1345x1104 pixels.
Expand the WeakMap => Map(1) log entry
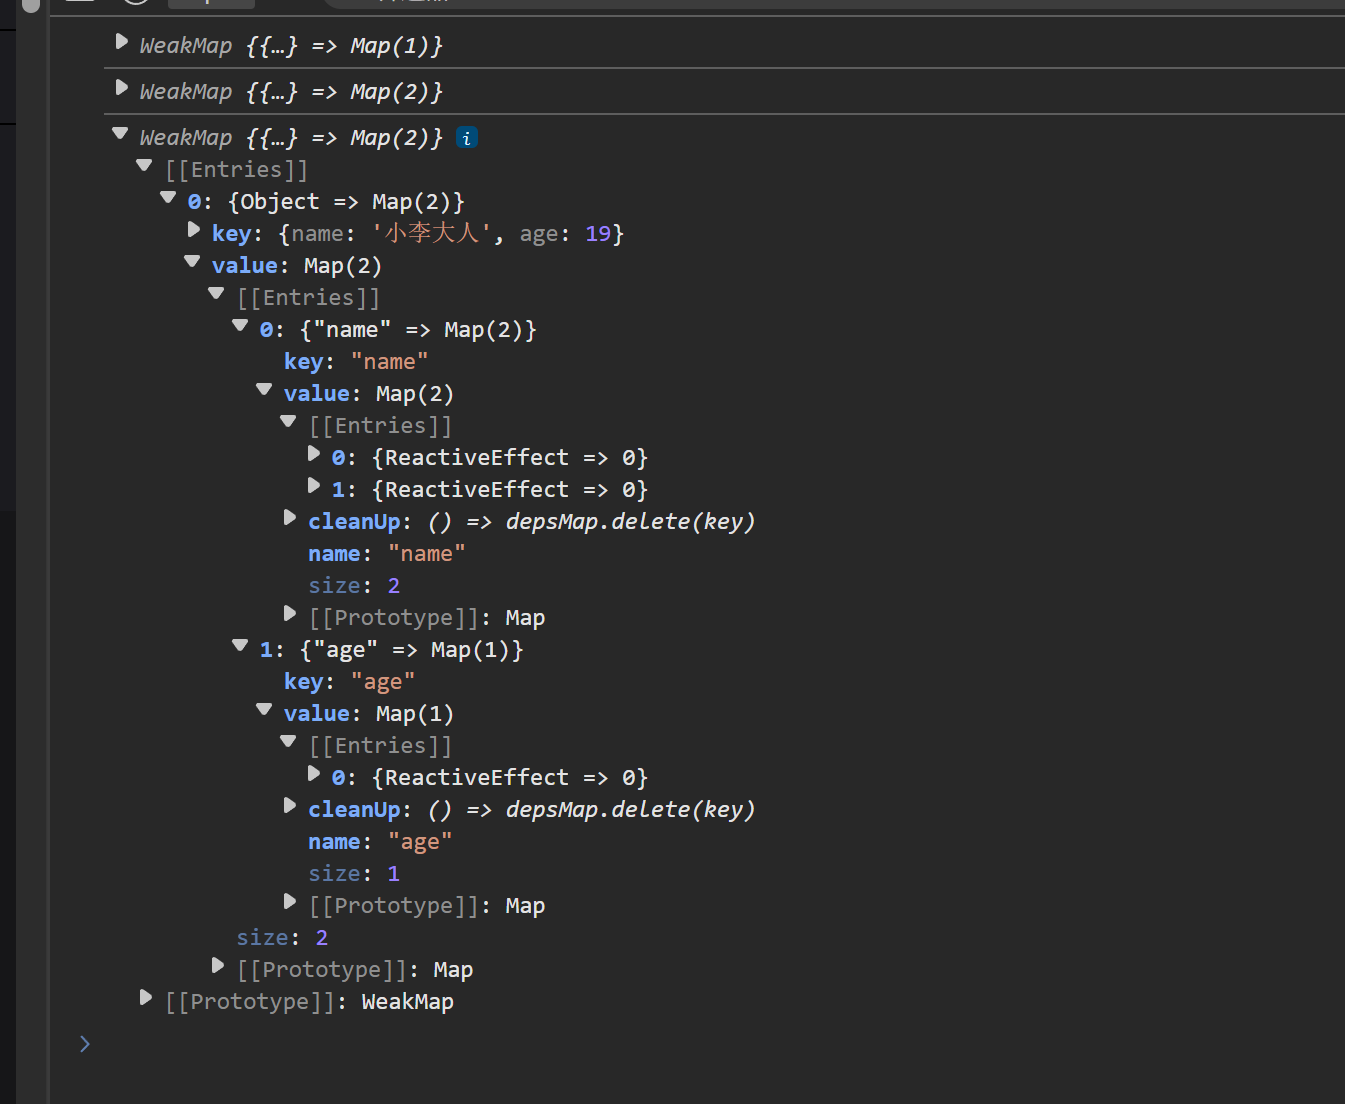(x=122, y=42)
